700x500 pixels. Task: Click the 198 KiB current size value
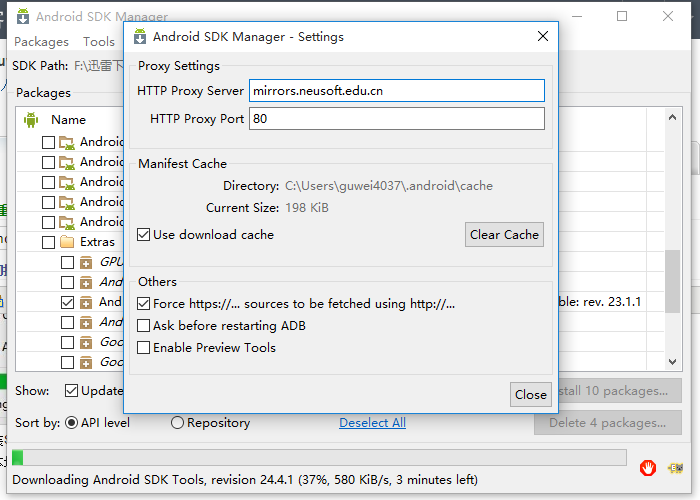click(x=307, y=208)
